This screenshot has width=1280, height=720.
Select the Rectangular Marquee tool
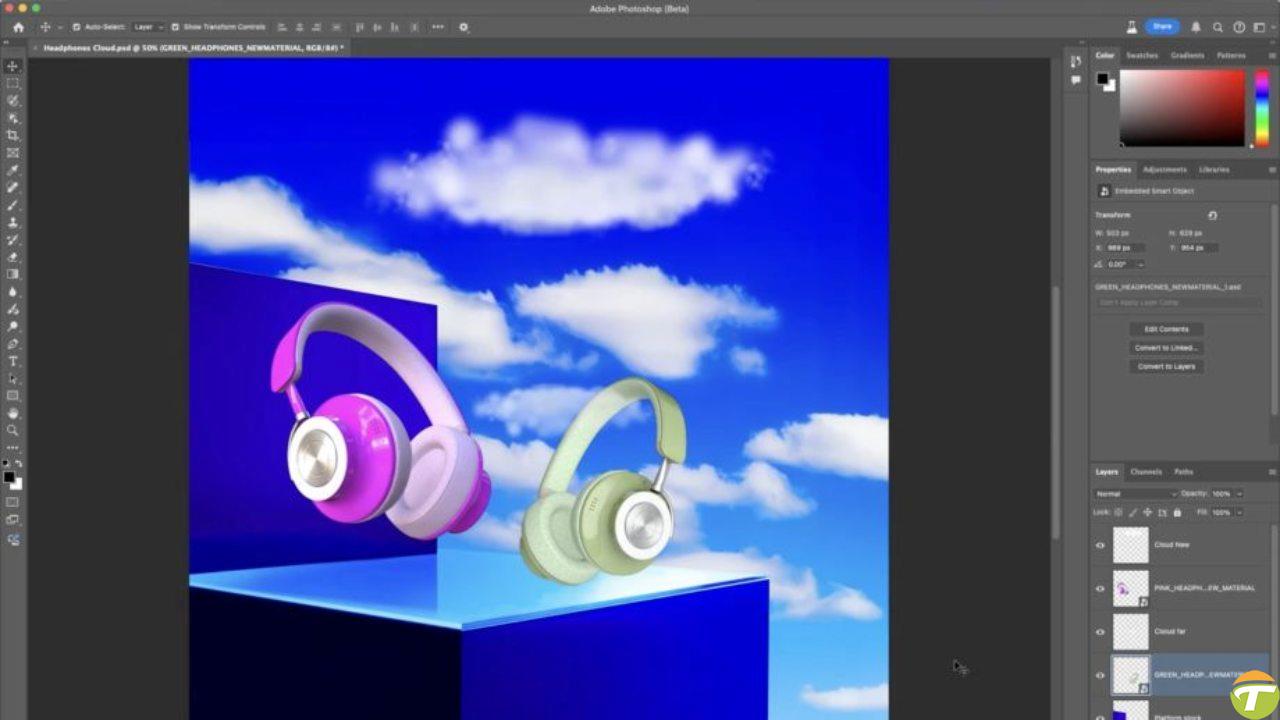tap(13, 84)
